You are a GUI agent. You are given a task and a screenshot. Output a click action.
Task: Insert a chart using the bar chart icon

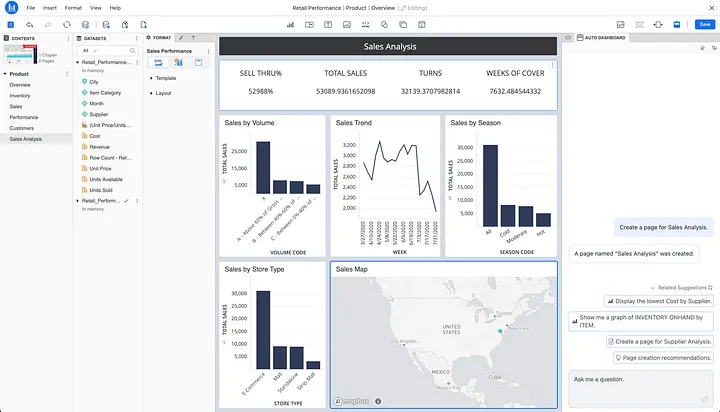[290, 23]
